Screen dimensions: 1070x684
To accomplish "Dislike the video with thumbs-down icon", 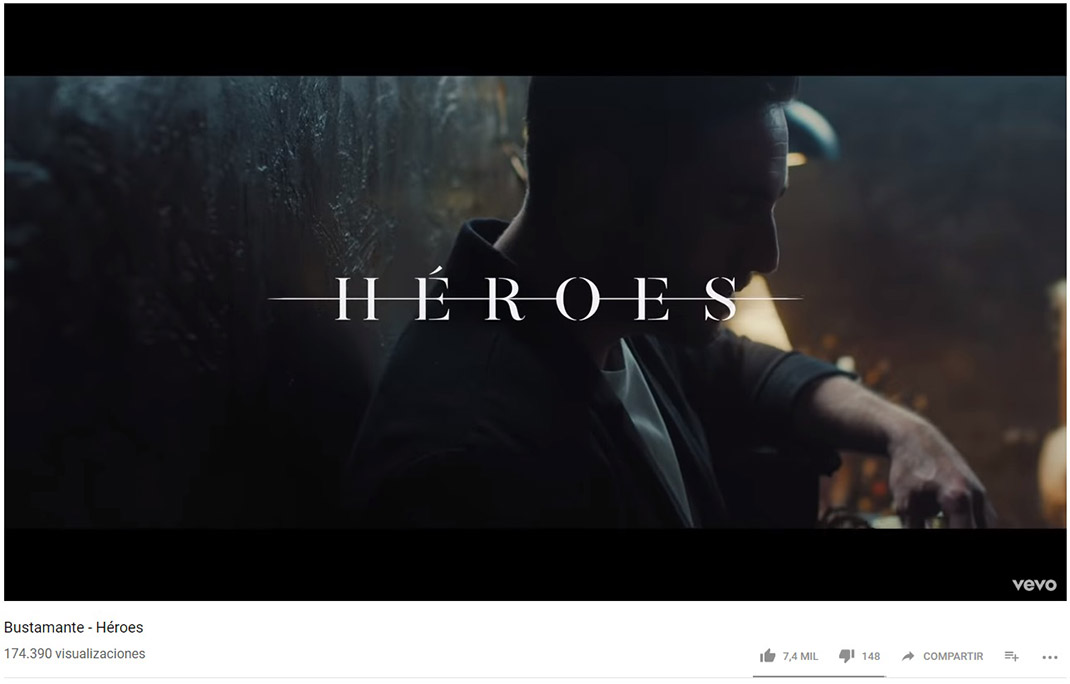I will pos(846,656).
